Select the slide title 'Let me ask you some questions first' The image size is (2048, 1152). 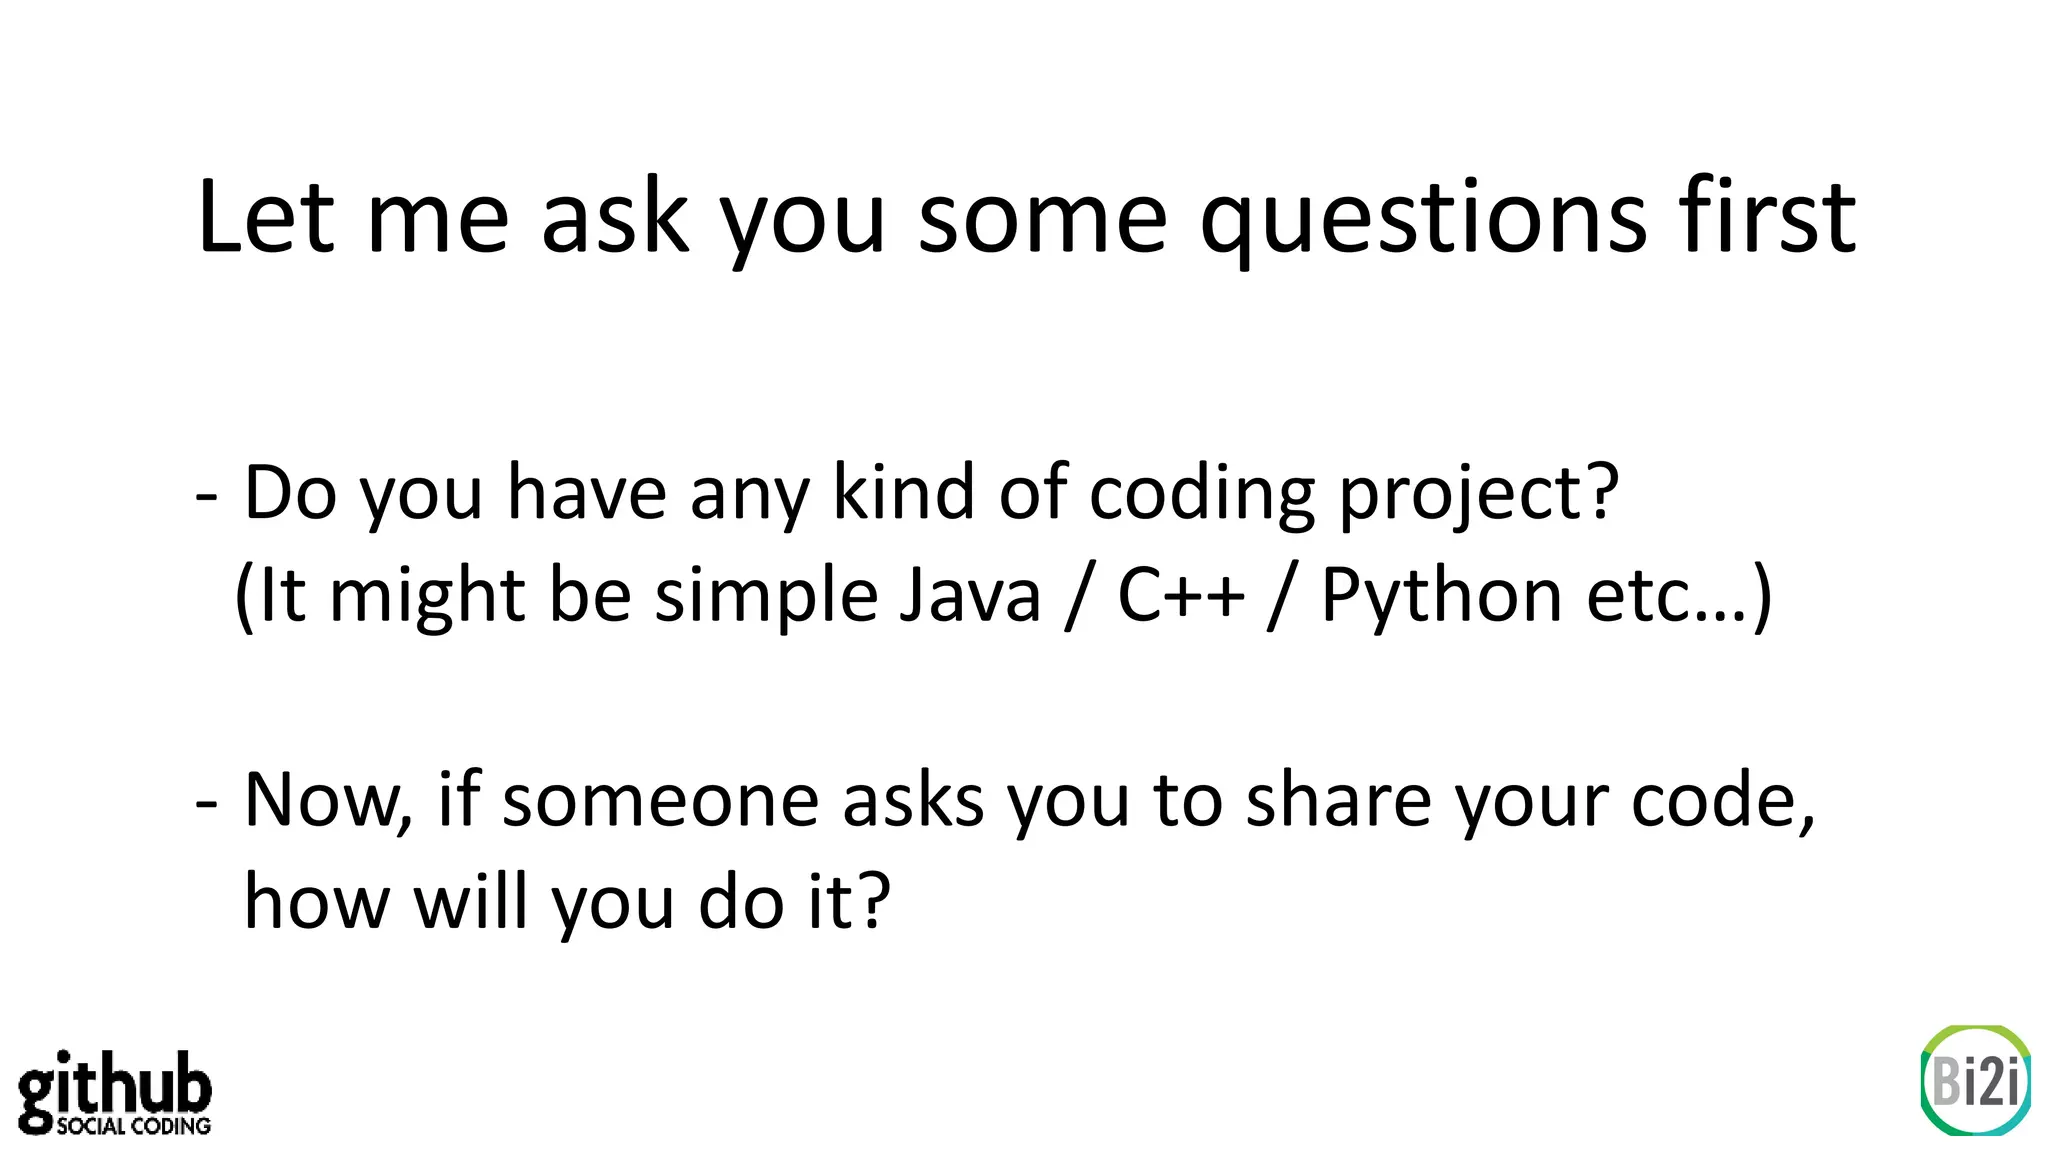click(1026, 219)
